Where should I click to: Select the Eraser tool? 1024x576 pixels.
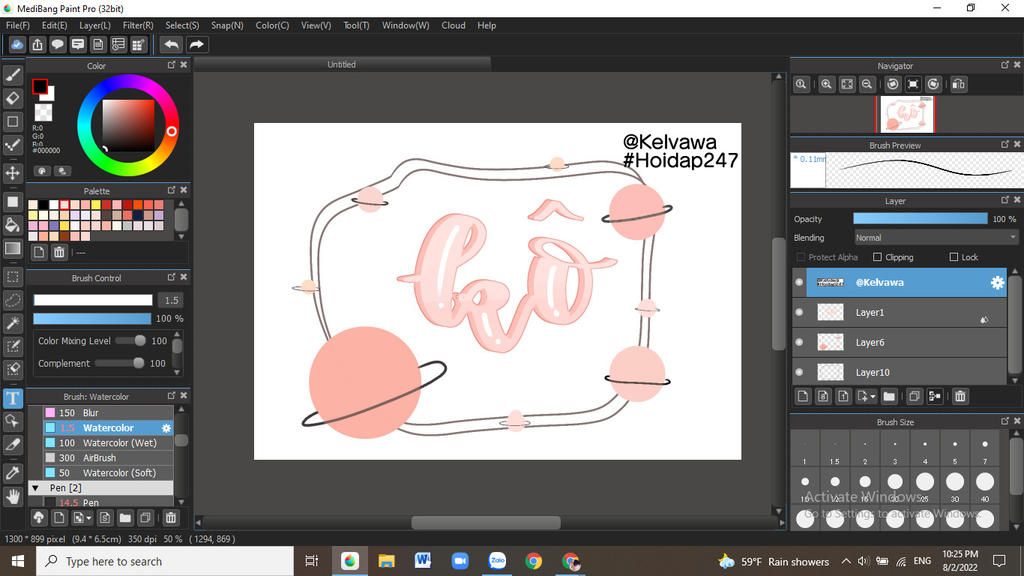click(x=12, y=98)
